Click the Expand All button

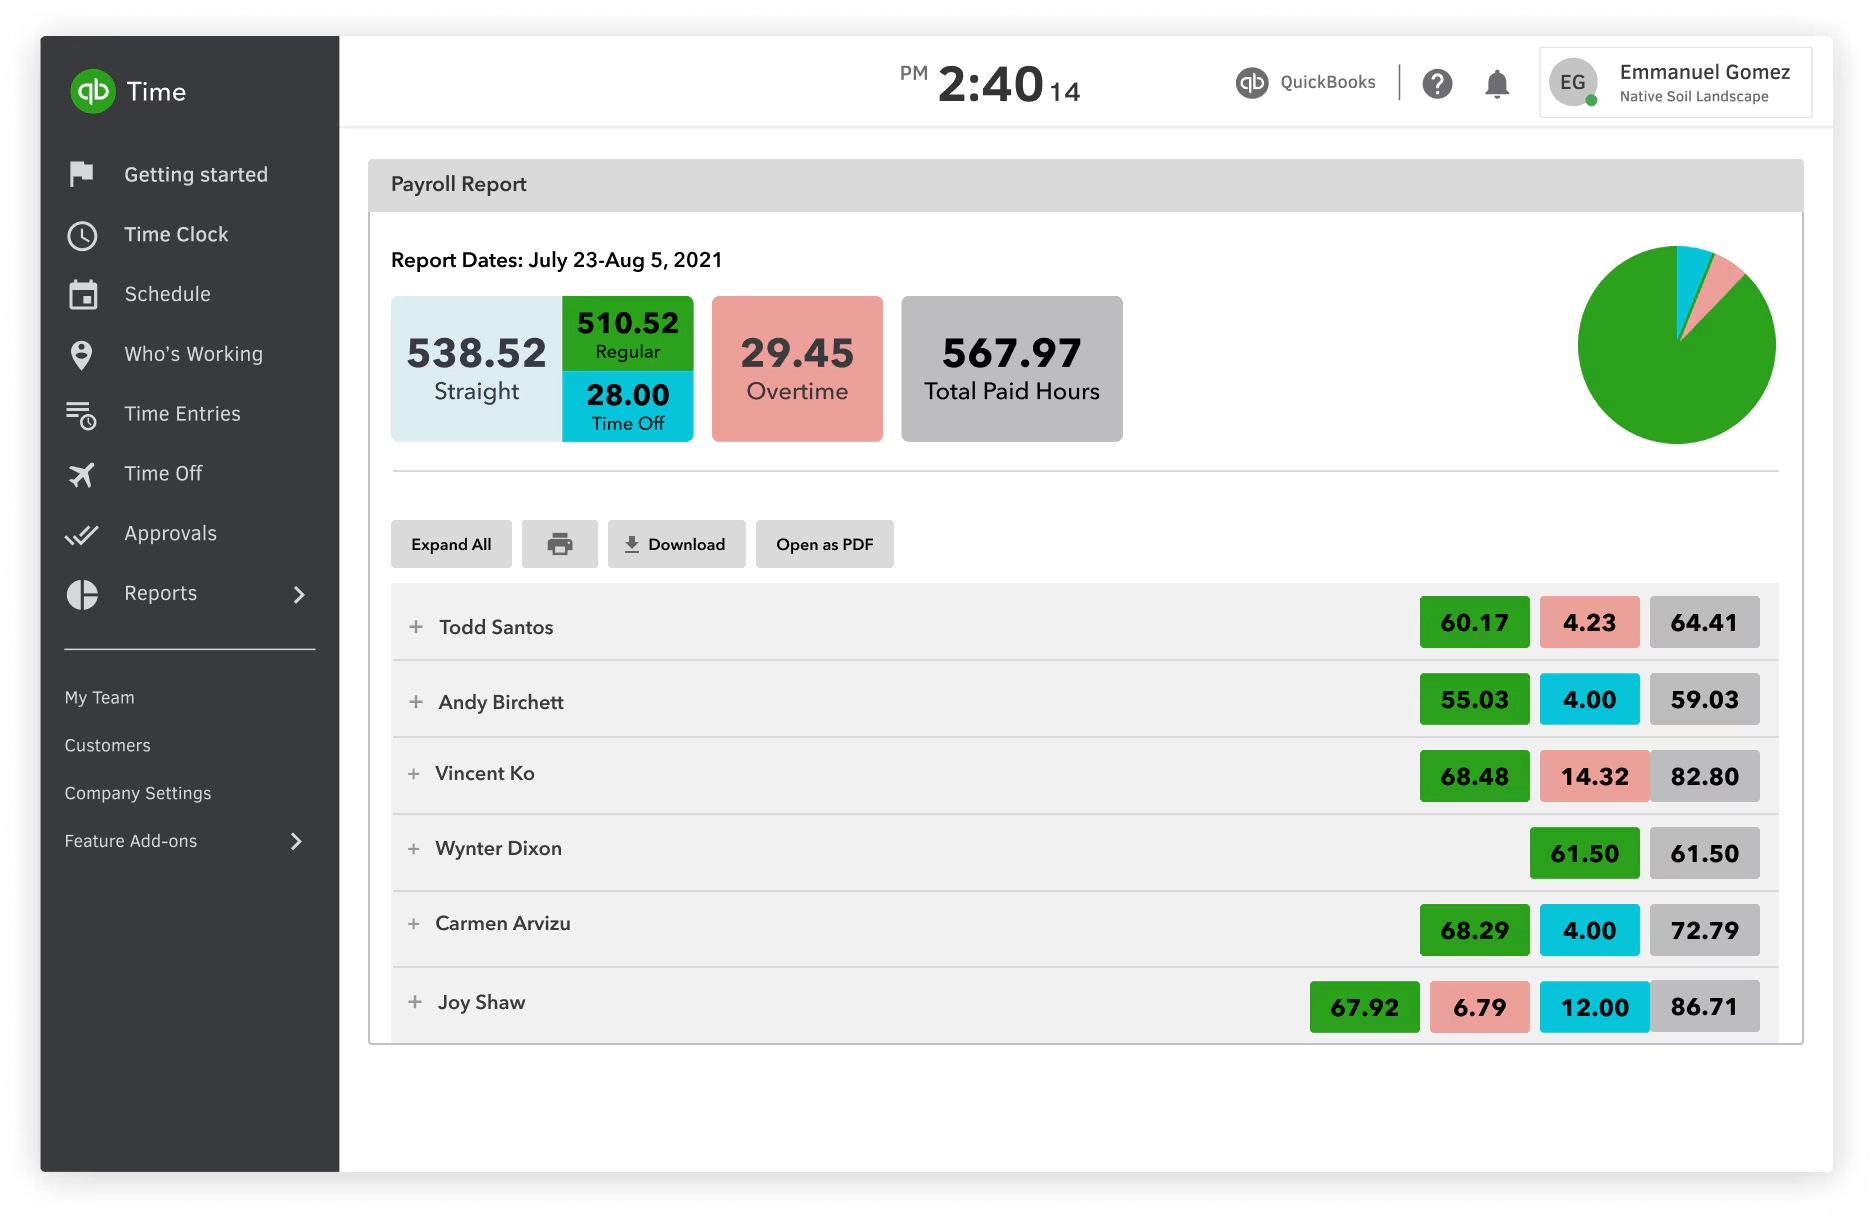(451, 543)
